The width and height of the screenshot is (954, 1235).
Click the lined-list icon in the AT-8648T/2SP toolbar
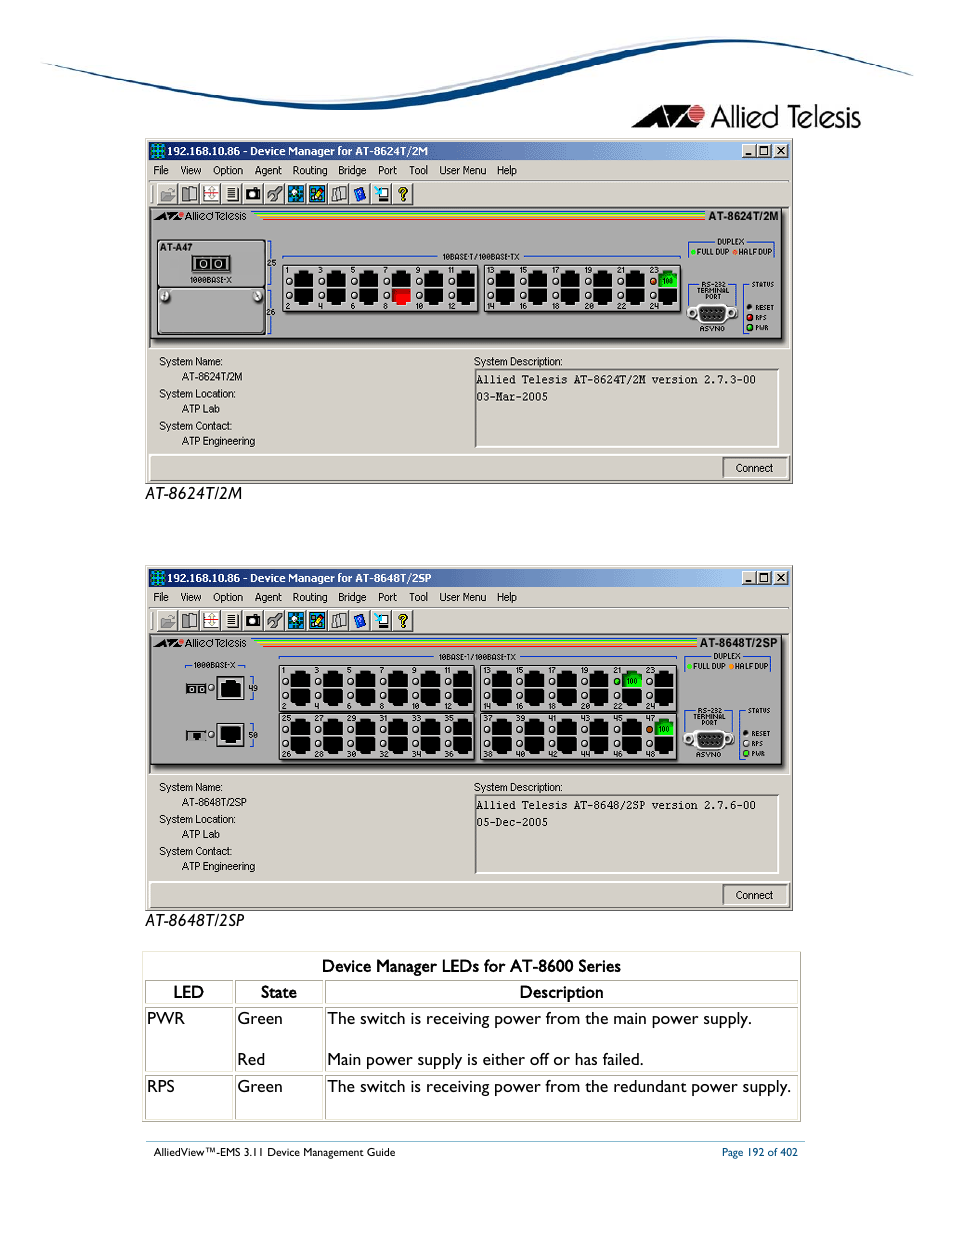pos(232,621)
